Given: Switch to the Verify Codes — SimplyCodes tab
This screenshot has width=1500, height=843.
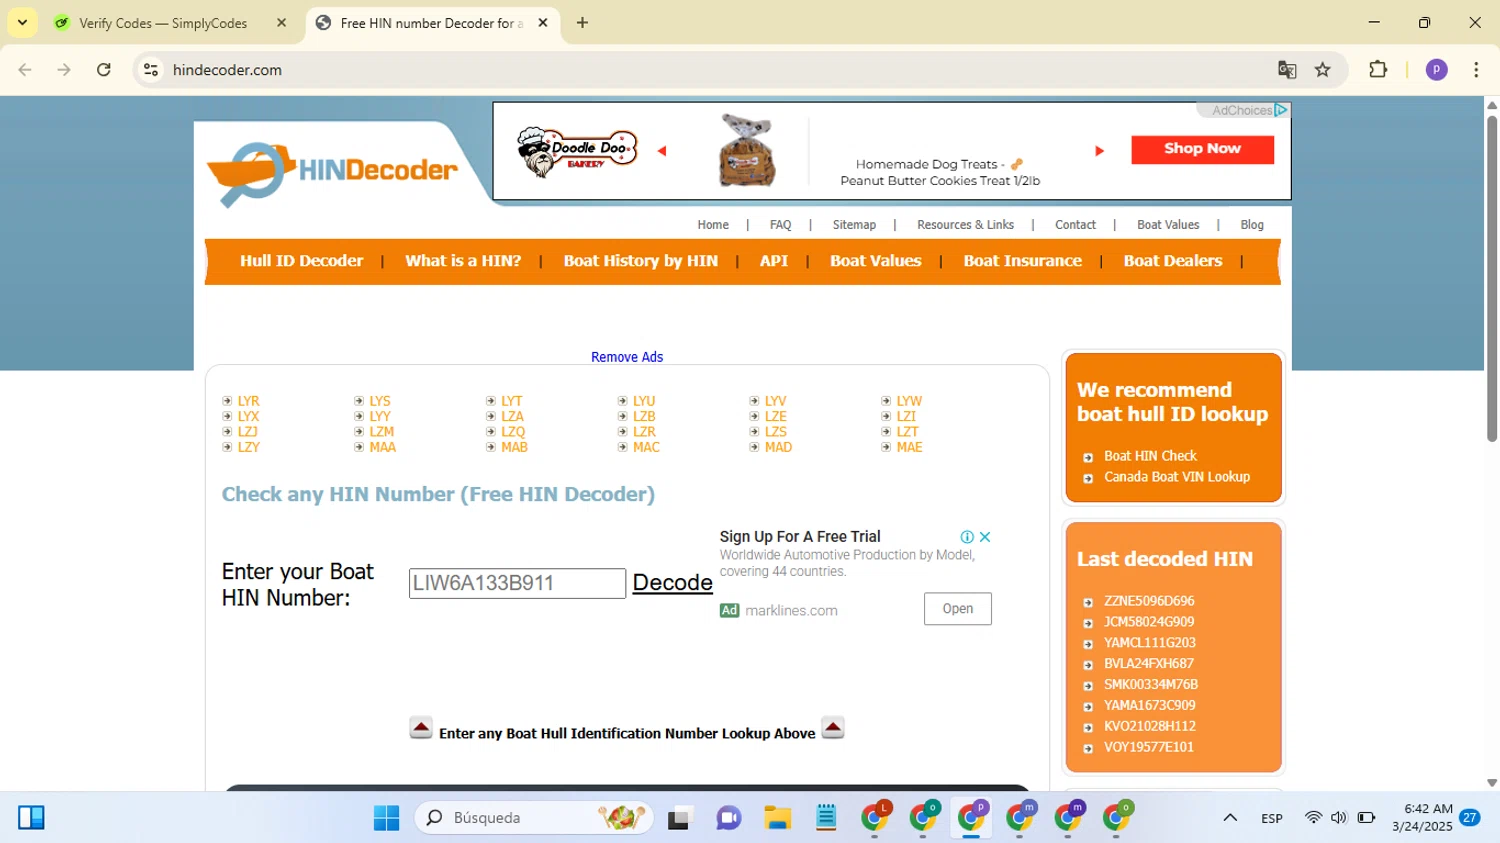Looking at the screenshot, I should click(x=163, y=23).
